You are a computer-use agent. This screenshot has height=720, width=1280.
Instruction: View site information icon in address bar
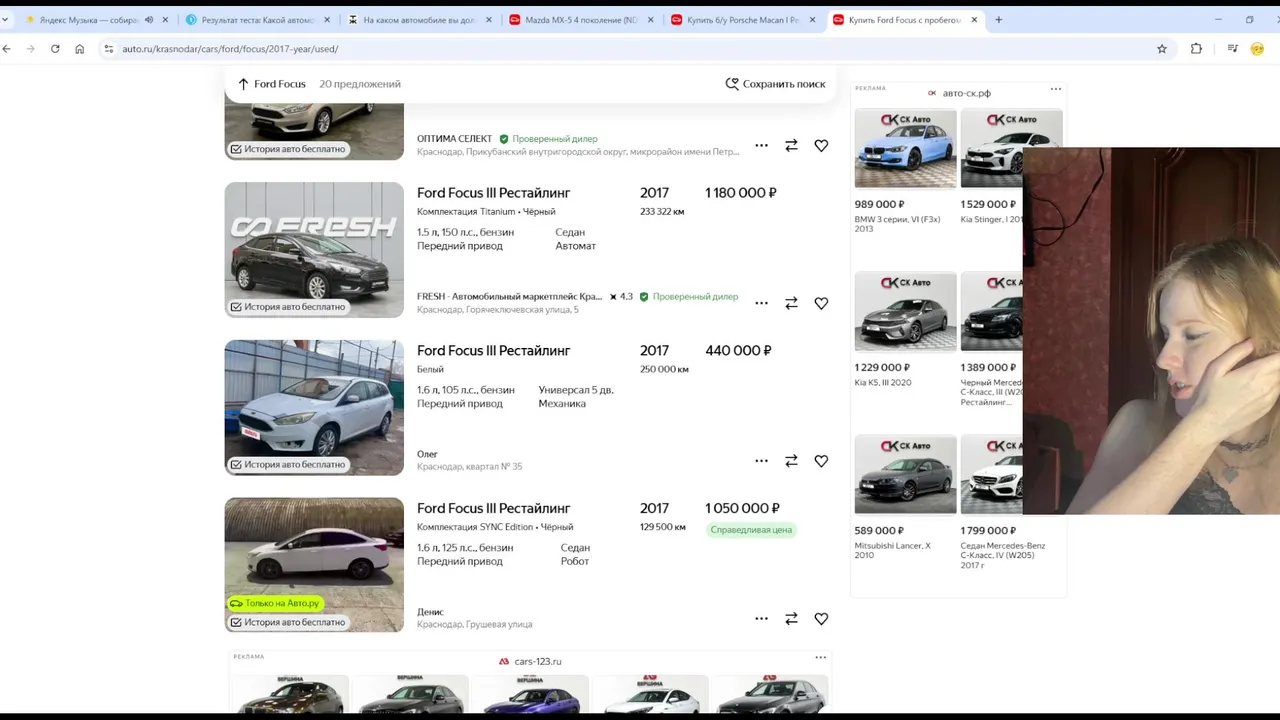point(109,49)
